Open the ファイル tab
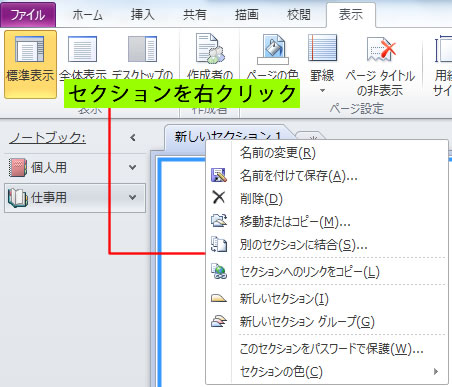 [x=28, y=15]
